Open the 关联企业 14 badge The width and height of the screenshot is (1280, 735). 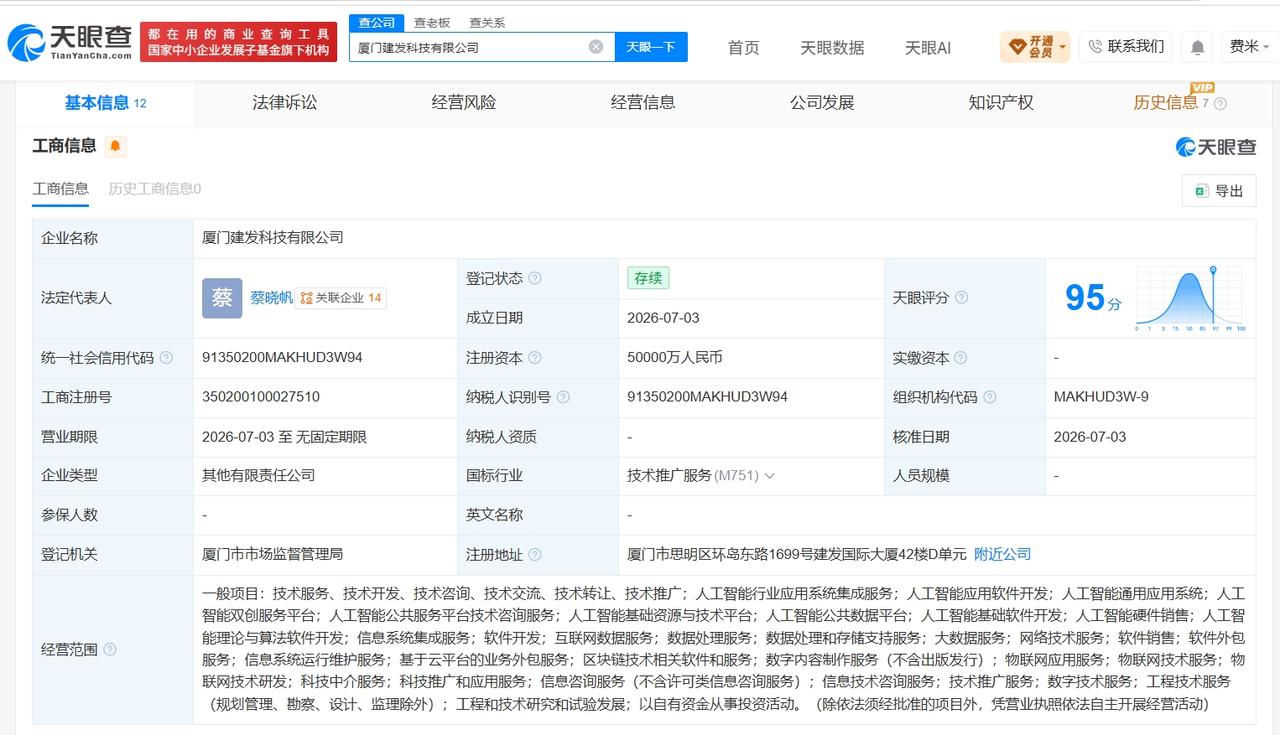tap(341, 298)
